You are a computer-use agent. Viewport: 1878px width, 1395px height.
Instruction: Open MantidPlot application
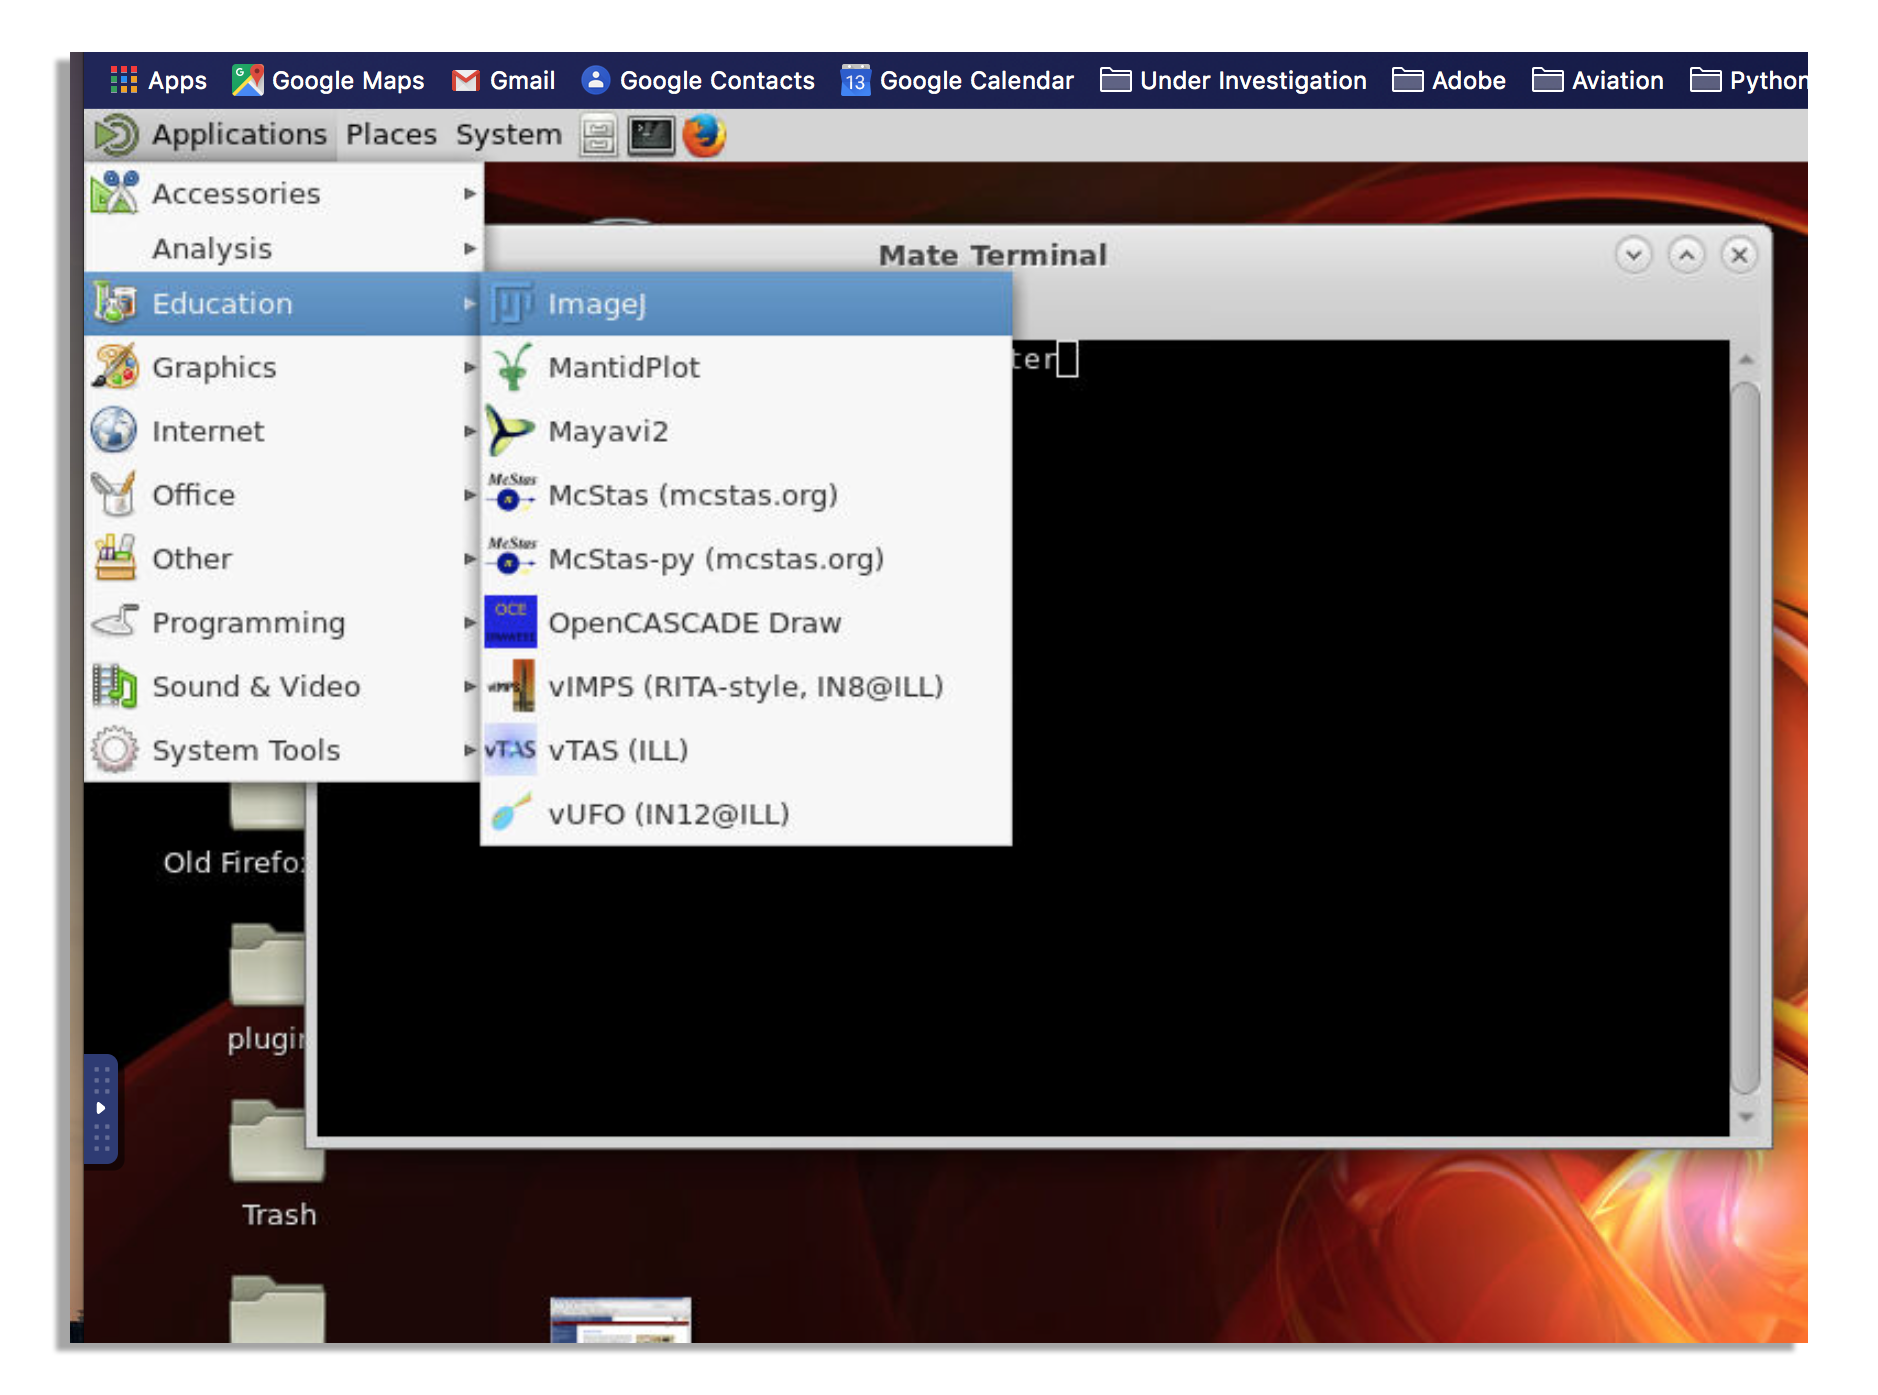623,368
